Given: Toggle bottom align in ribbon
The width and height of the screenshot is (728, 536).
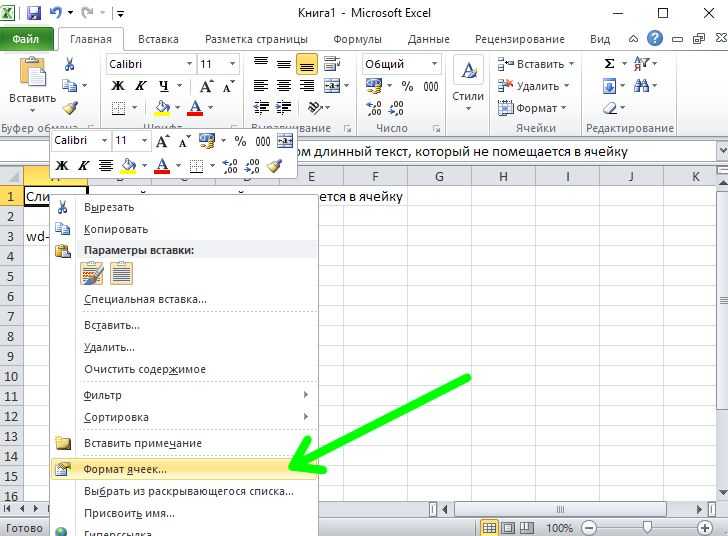Looking at the screenshot, I should (306, 64).
